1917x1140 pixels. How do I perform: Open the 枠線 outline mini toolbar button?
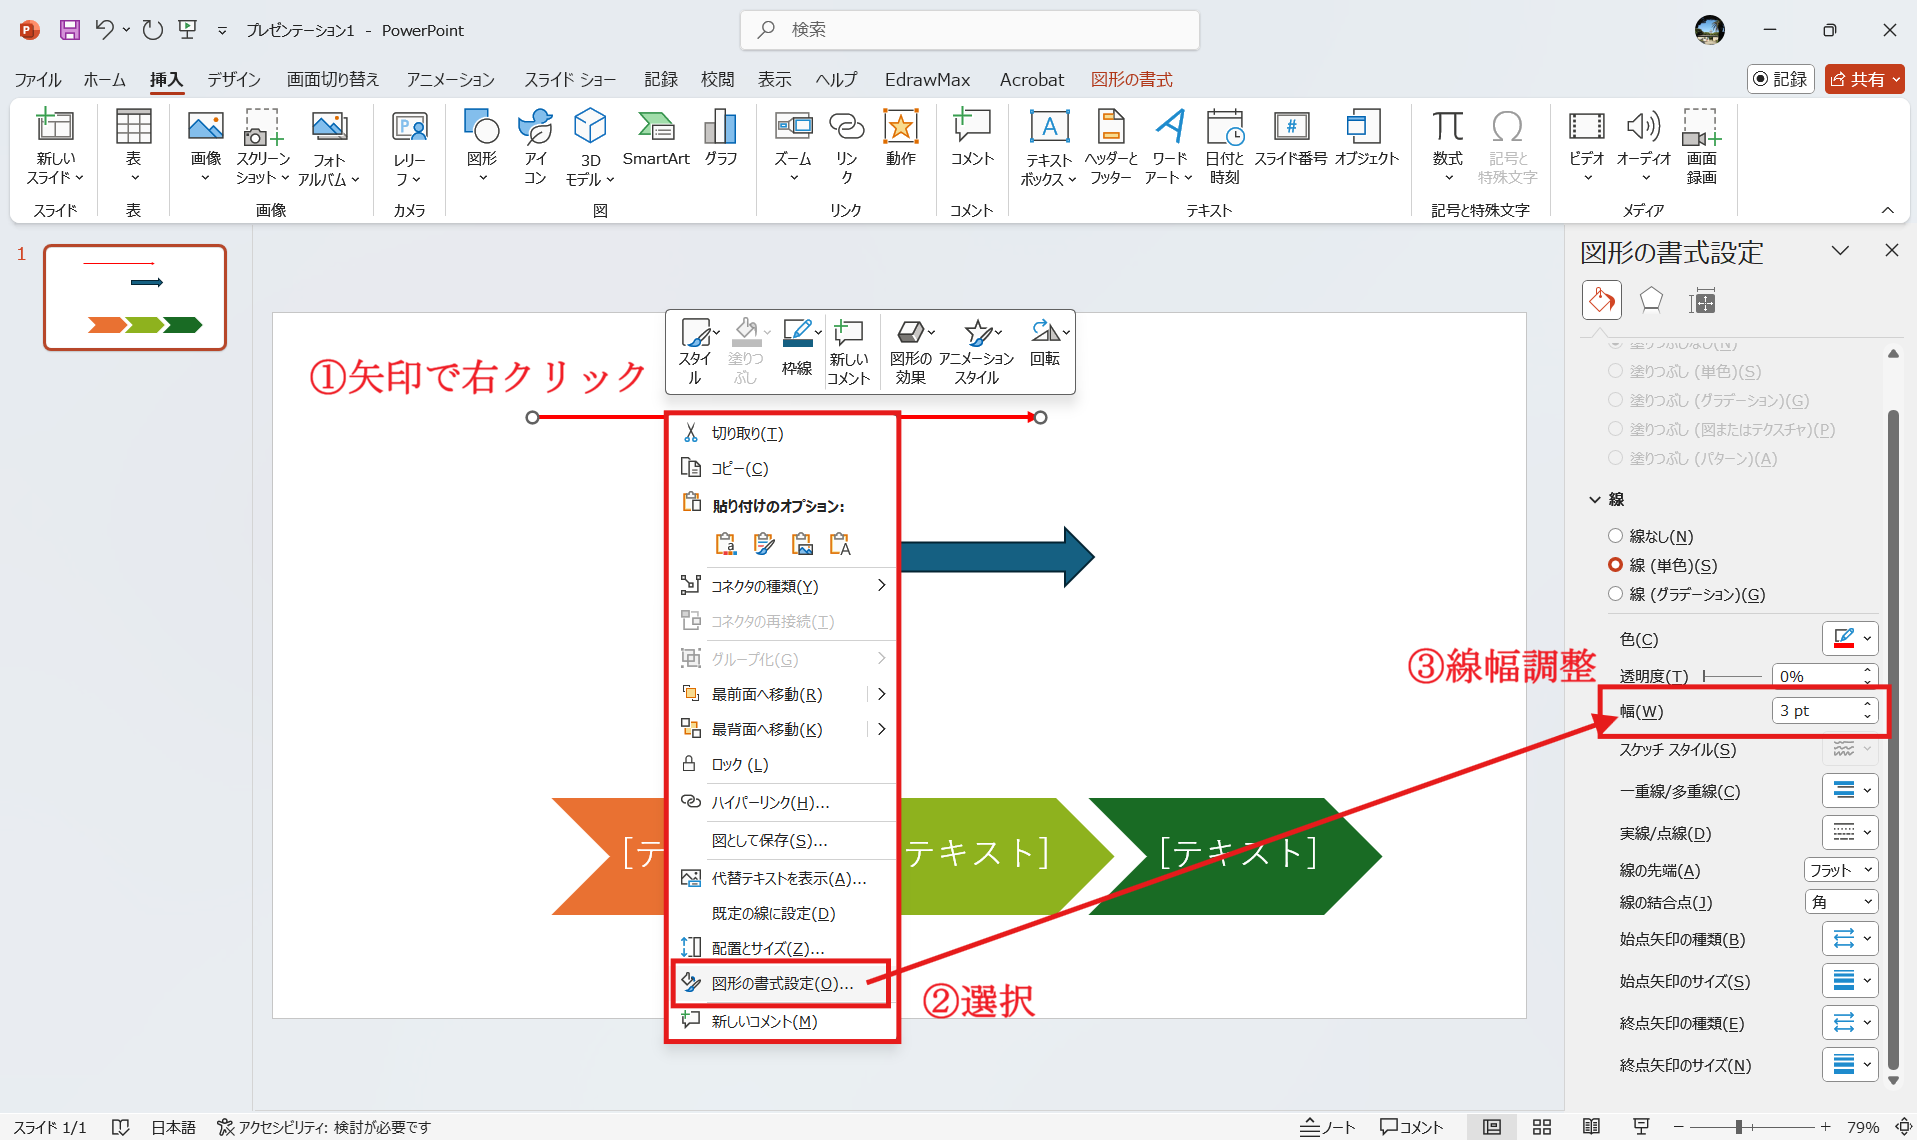pyautogui.click(x=797, y=349)
